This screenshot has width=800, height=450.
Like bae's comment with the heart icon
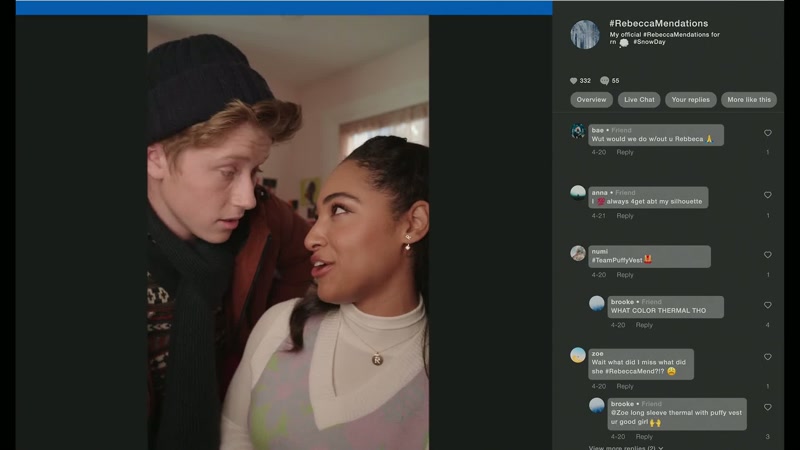click(767, 133)
